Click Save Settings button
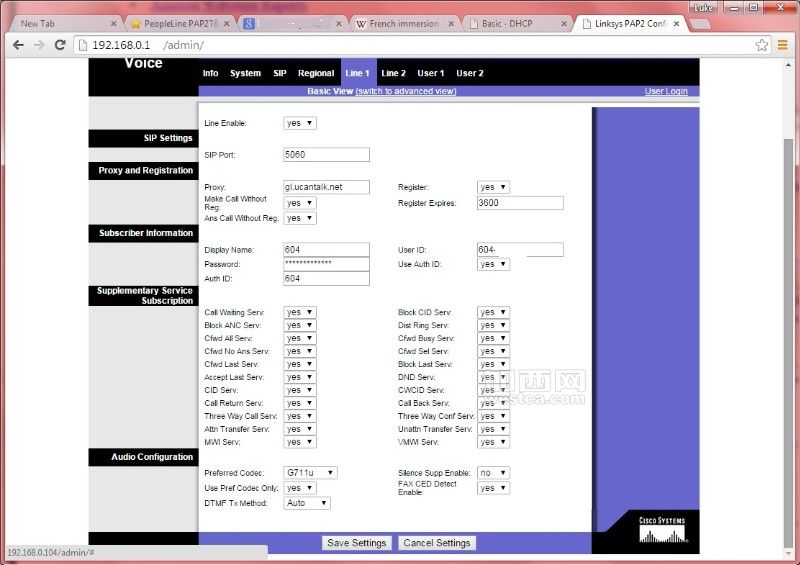Image resolution: width=800 pixels, height=565 pixels. coord(357,543)
